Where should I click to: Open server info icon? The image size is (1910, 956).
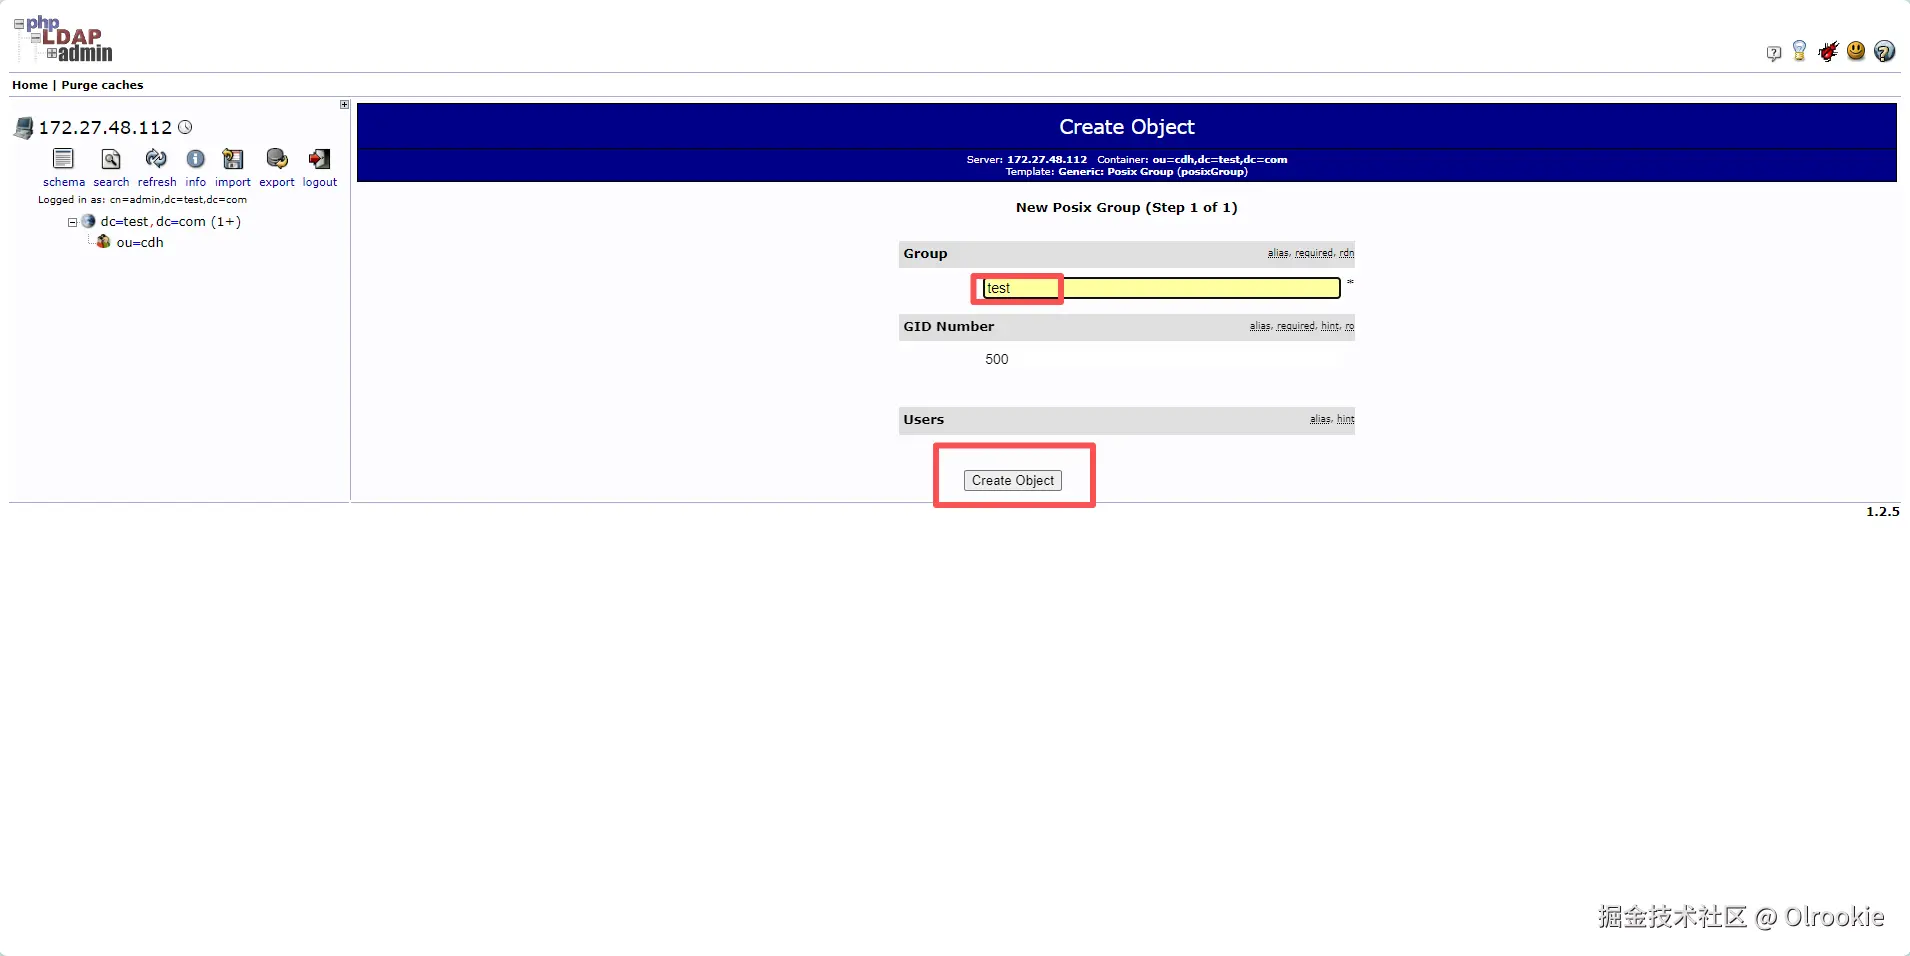196,159
